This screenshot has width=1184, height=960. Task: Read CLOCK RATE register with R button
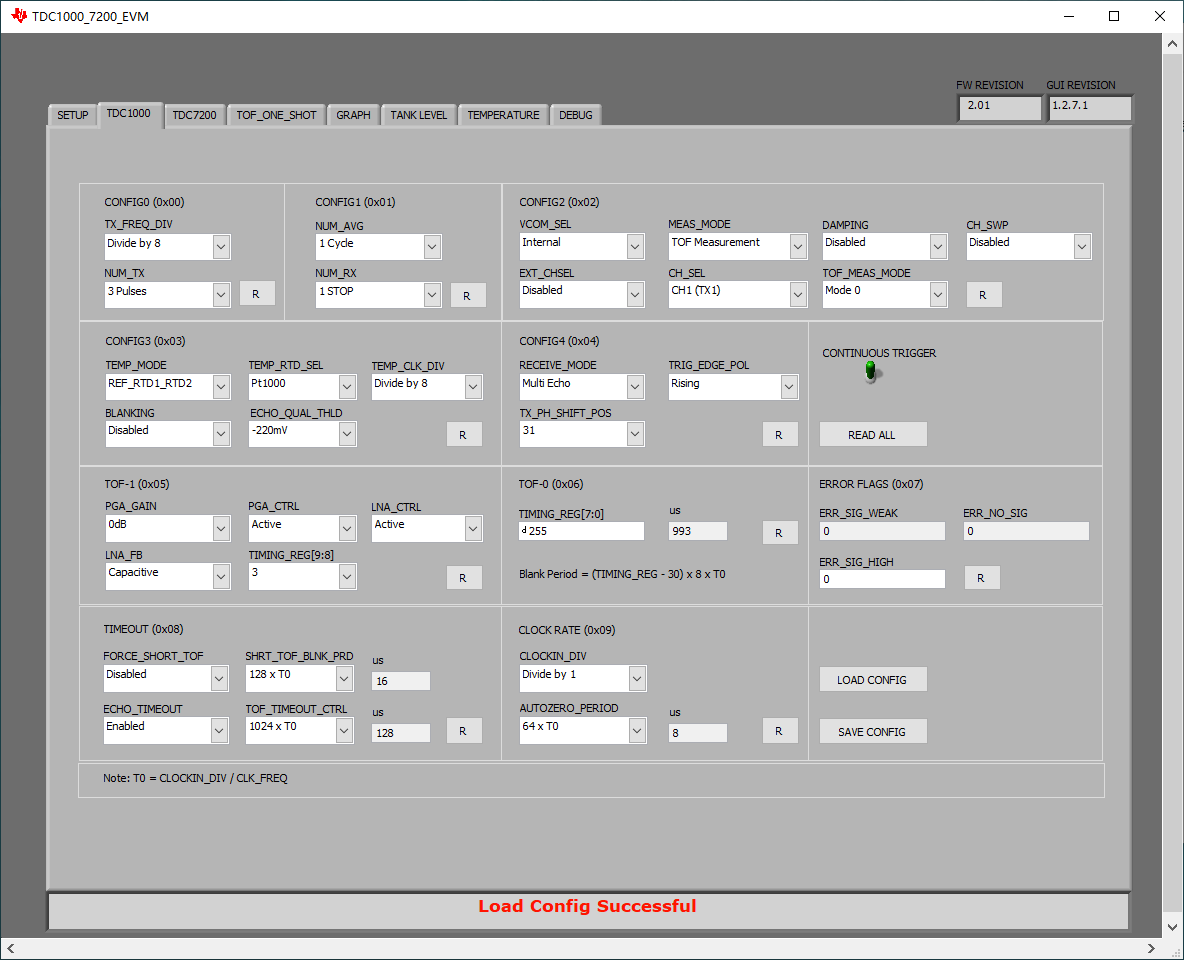coord(779,730)
